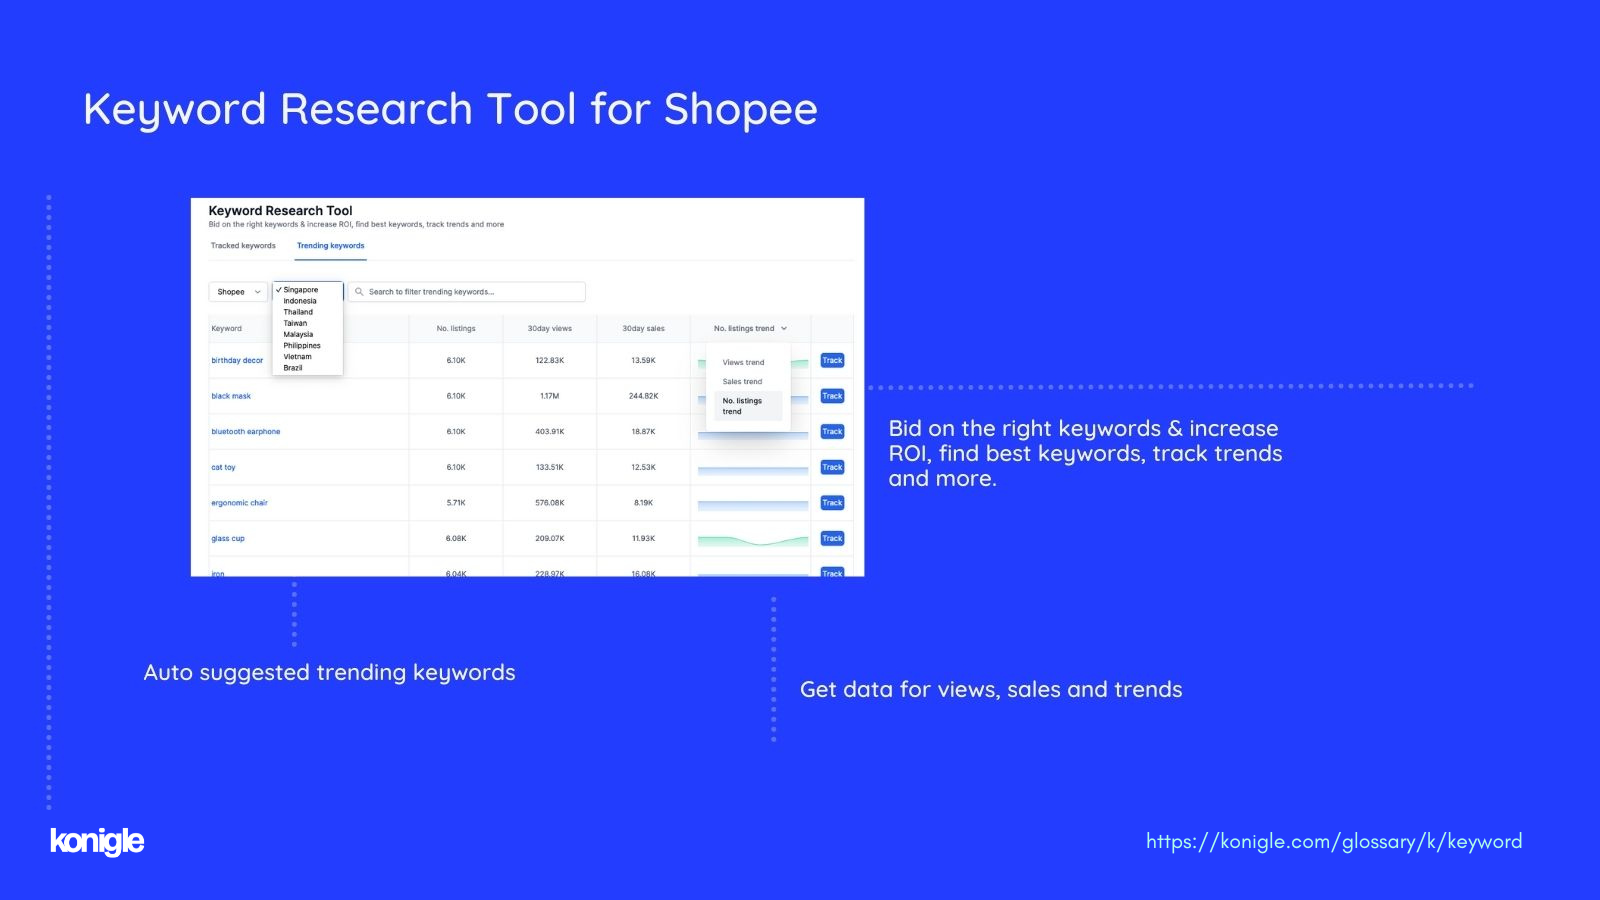Select Views trend option
1600x900 pixels.
[743, 362]
